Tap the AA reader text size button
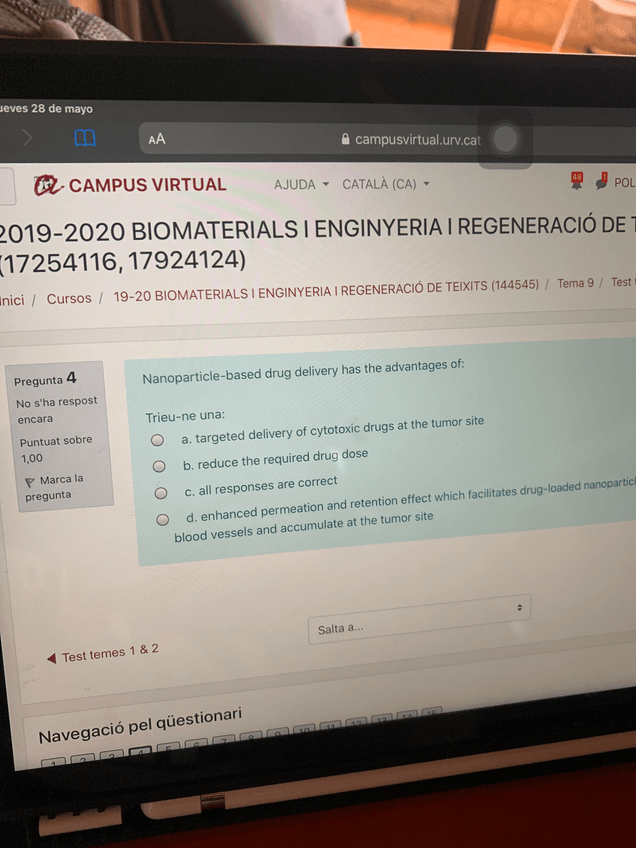This screenshot has height=848, width=636. pos(157,139)
